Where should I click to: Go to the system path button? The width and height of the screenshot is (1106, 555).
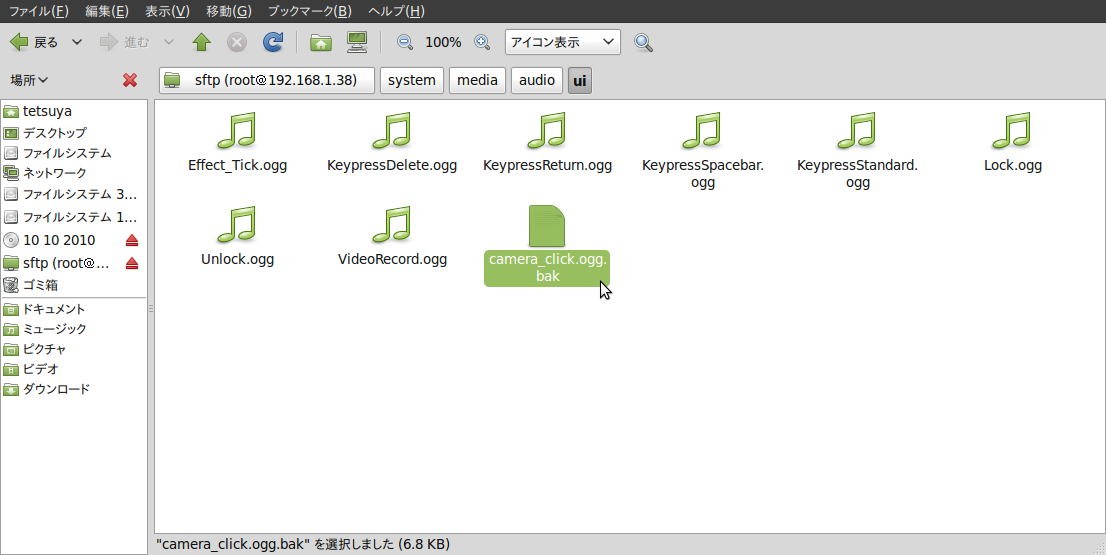412,80
